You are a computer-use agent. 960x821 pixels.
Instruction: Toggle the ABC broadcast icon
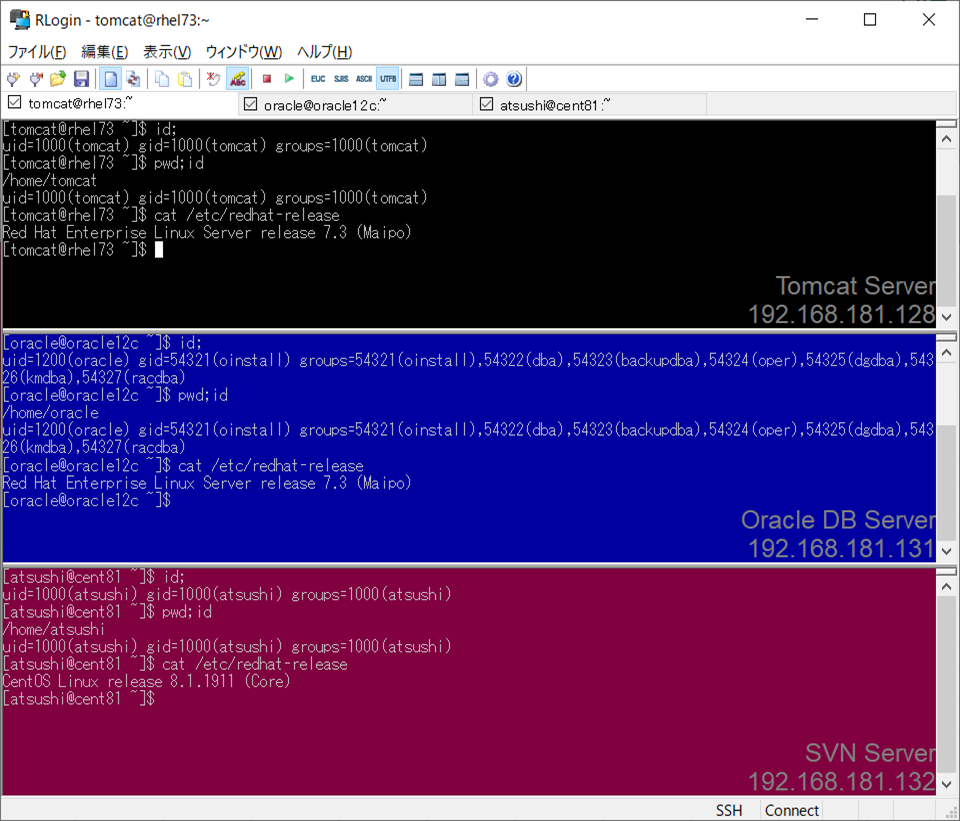pos(238,79)
